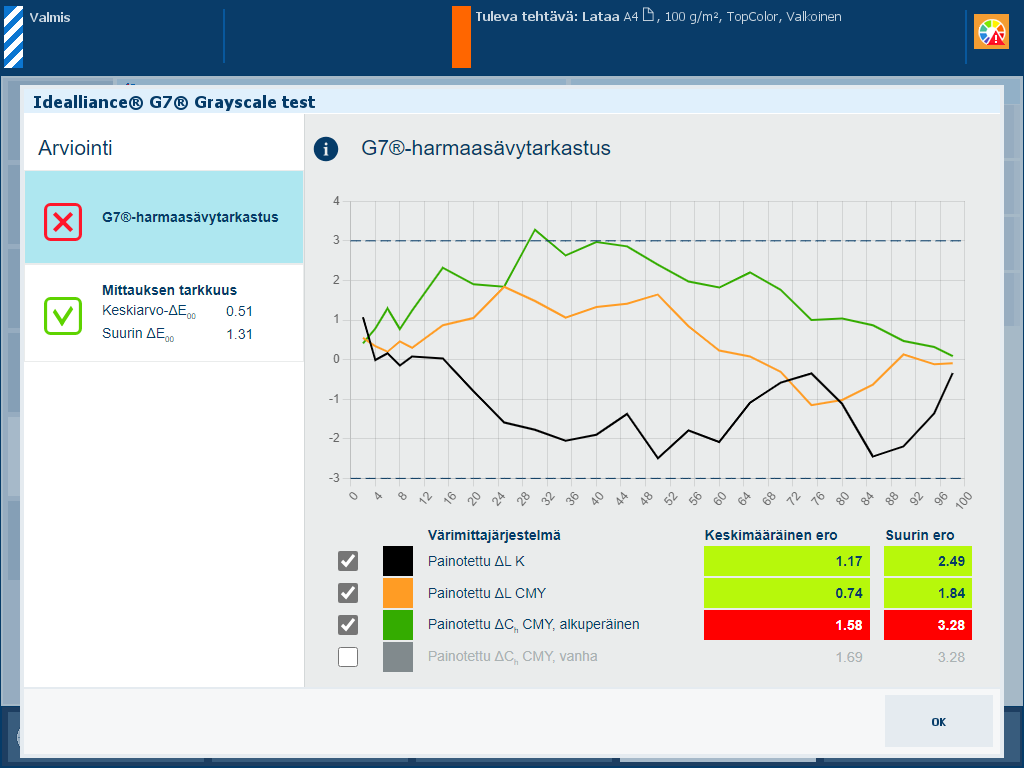
Task: Enable the ΔCh CMY vanha checkbox
Action: coord(348,657)
